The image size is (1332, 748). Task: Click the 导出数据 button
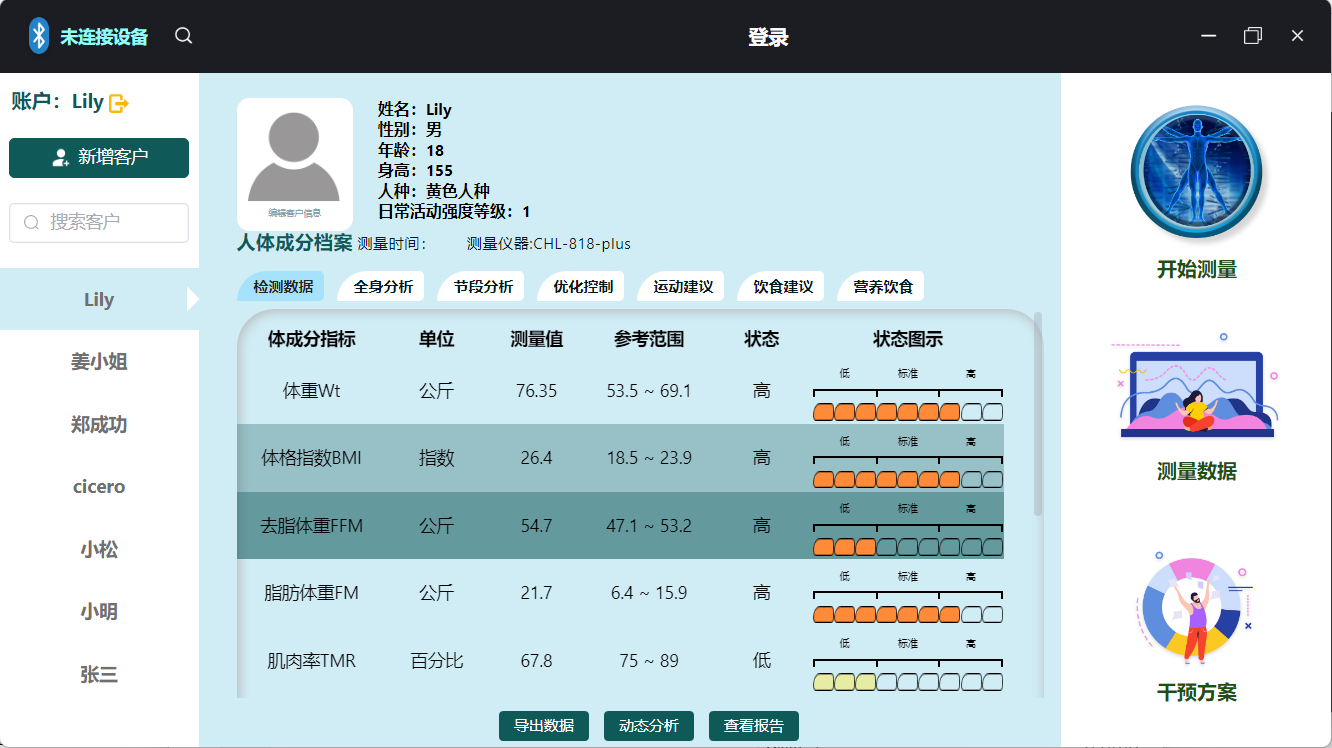coord(544,726)
